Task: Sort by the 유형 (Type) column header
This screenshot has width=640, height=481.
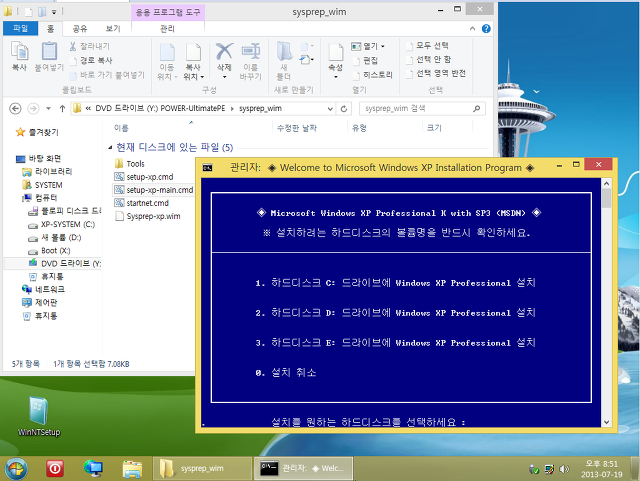Action: click(x=360, y=128)
